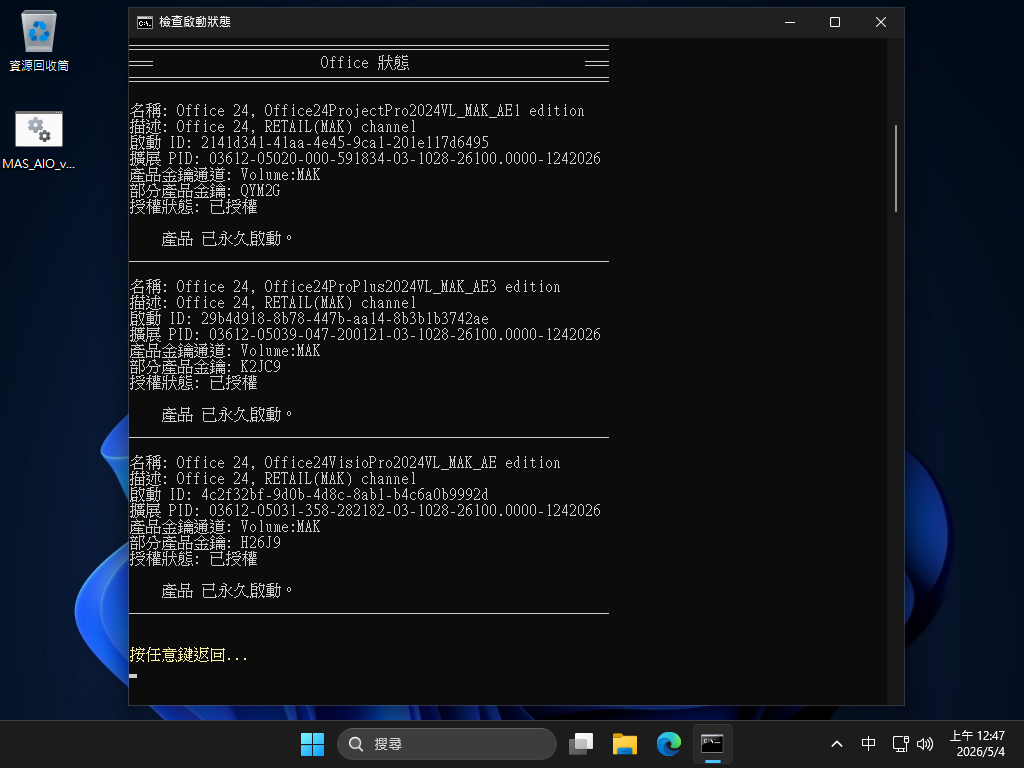Launch File Explorer from the taskbar
Viewport: 1024px width, 768px height.
[x=625, y=744]
